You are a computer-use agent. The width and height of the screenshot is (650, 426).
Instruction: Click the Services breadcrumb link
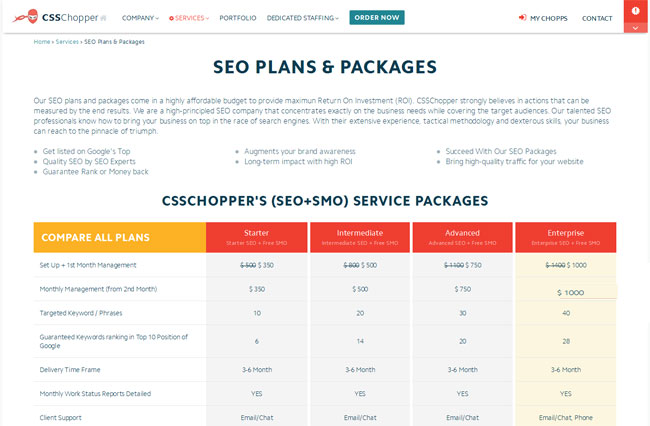[x=67, y=42]
